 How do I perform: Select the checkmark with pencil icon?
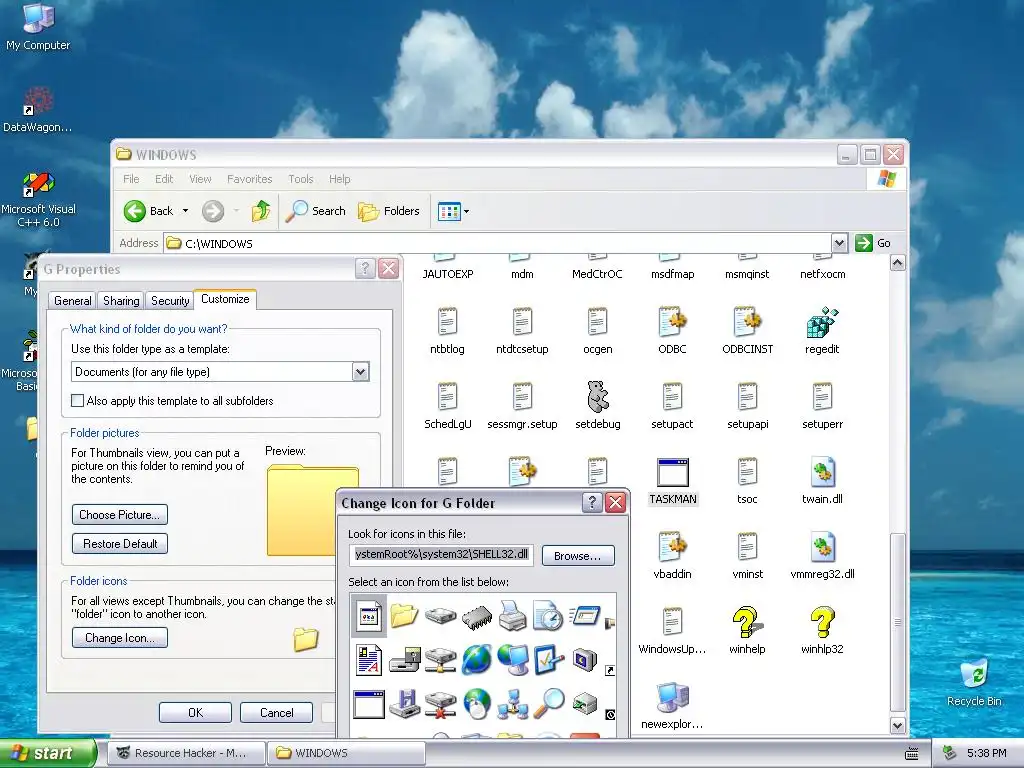(549, 660)
